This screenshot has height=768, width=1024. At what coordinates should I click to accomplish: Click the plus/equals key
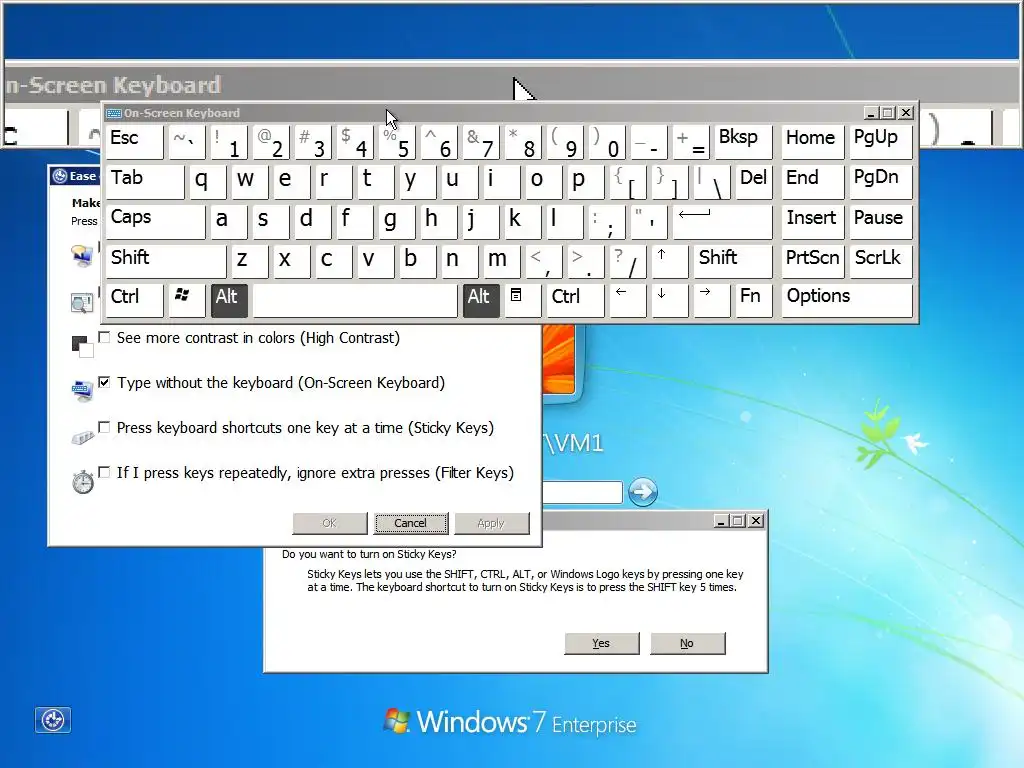(690, 142)
